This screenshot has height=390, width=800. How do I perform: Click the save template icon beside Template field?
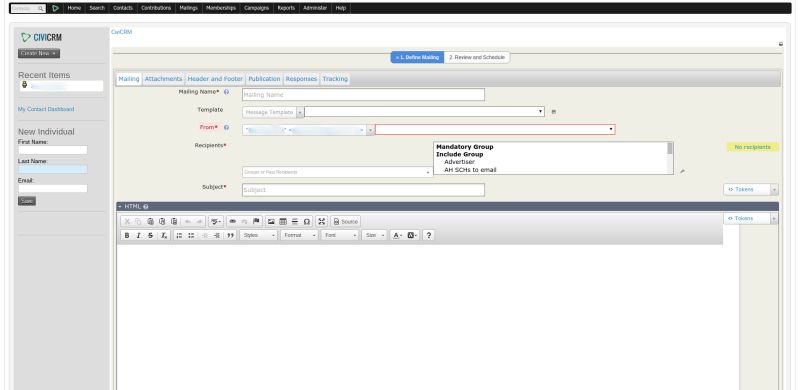[554, 111]
